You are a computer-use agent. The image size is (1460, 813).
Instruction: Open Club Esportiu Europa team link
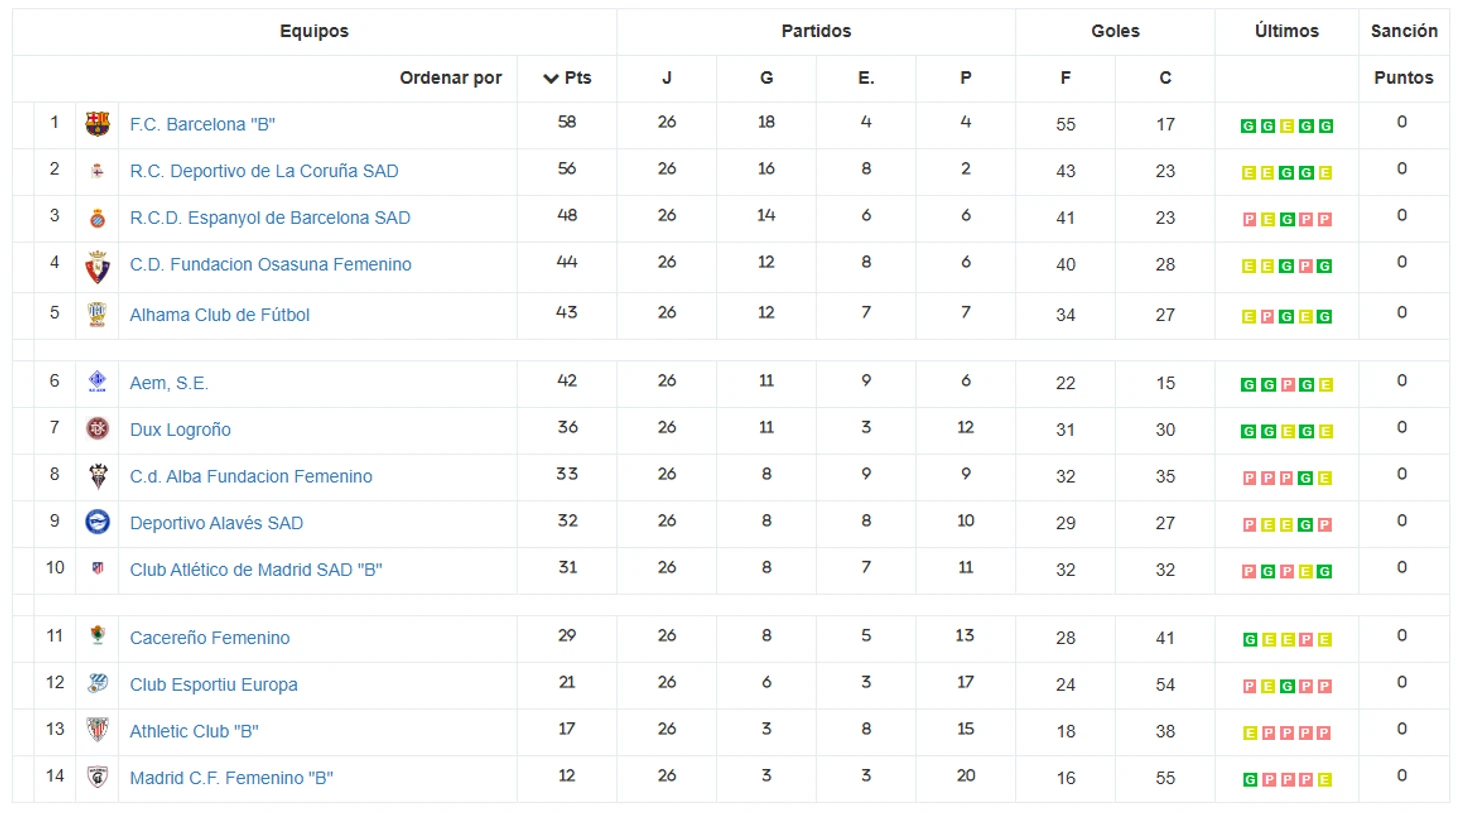[214, 685]
